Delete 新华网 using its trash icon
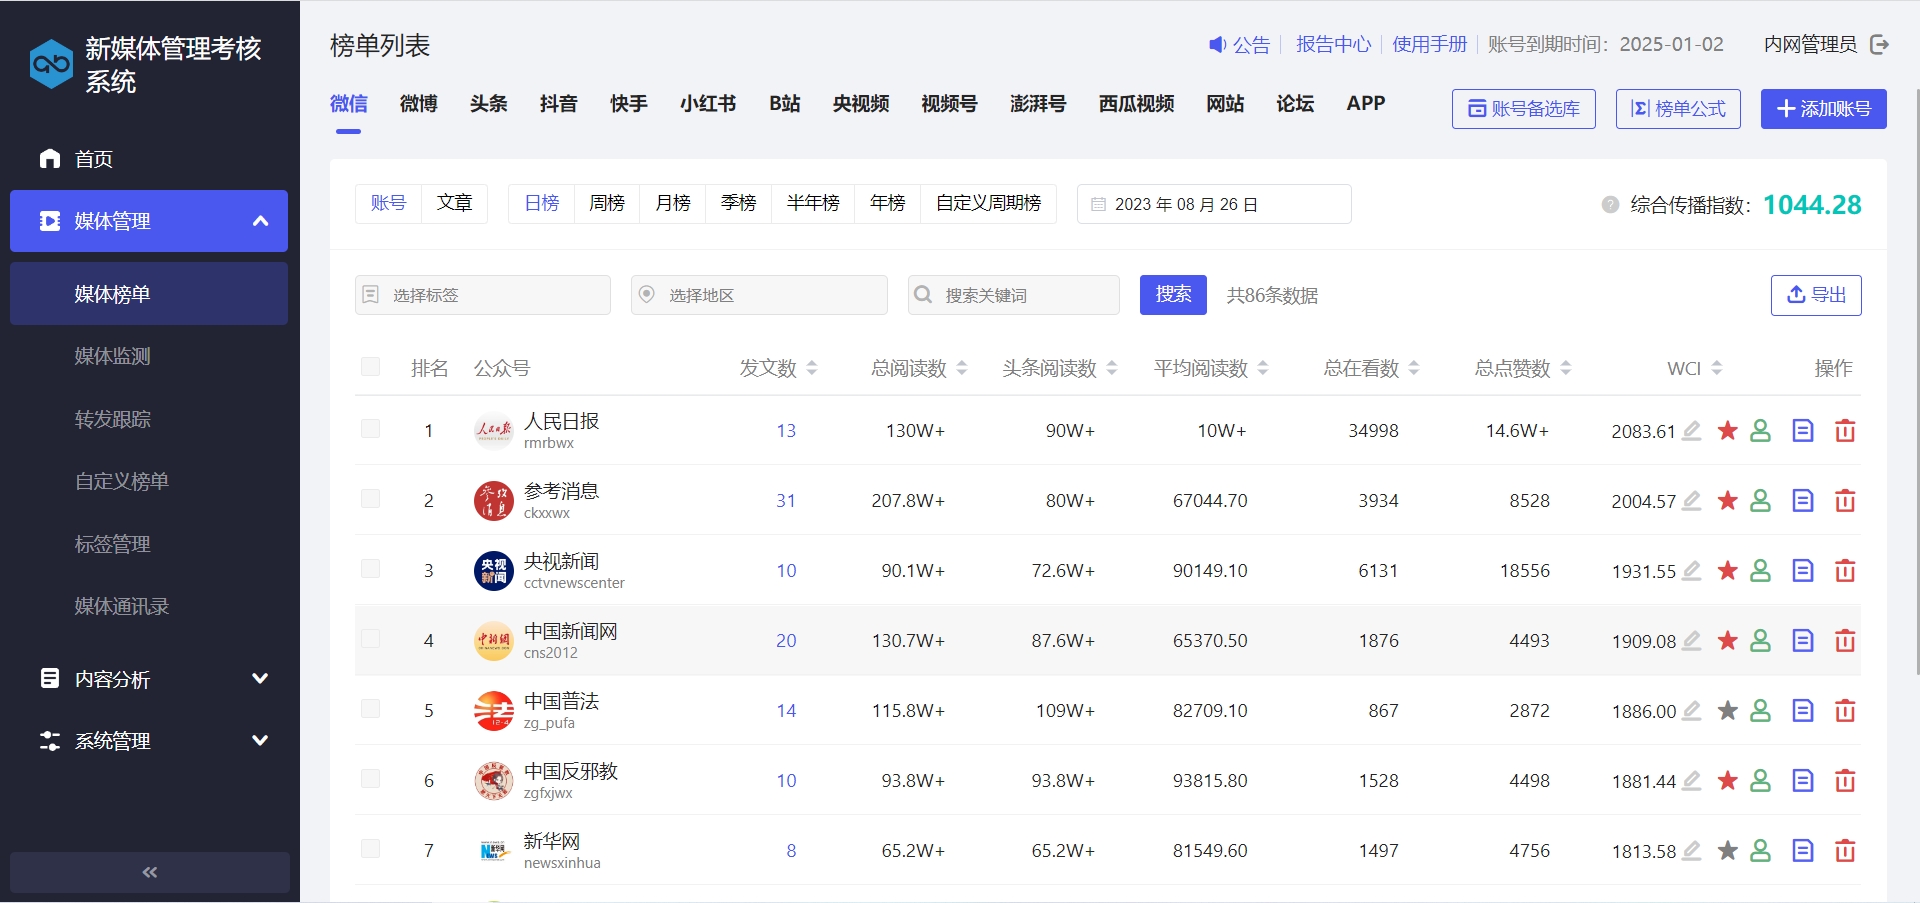The height and width of the screenshot is (903, 1920). 1845,851
